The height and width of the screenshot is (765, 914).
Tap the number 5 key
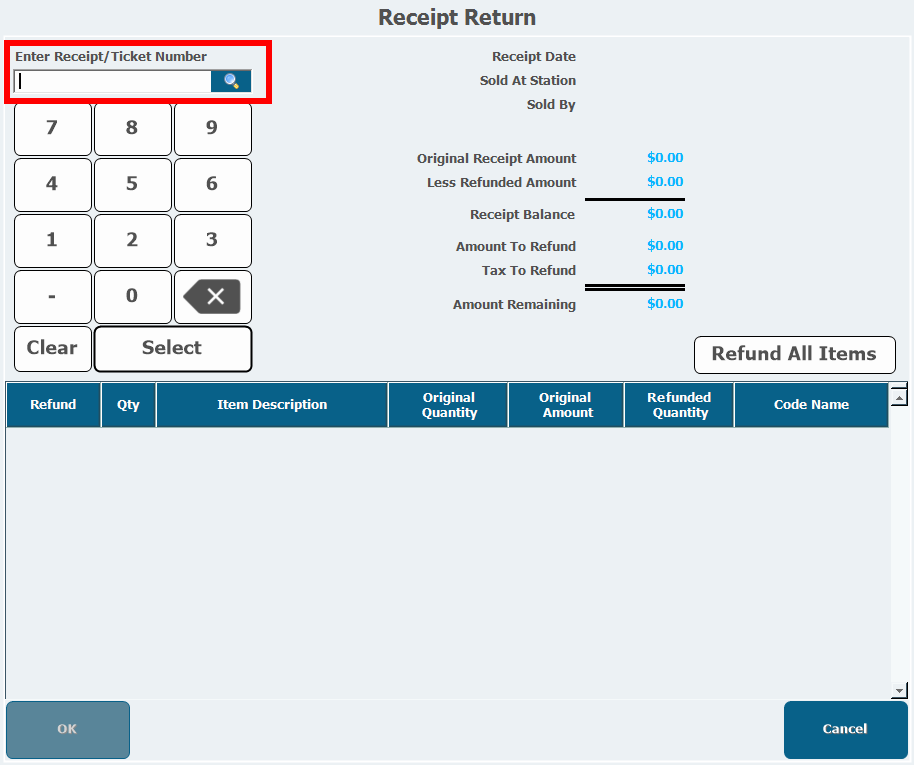[132, 184]
